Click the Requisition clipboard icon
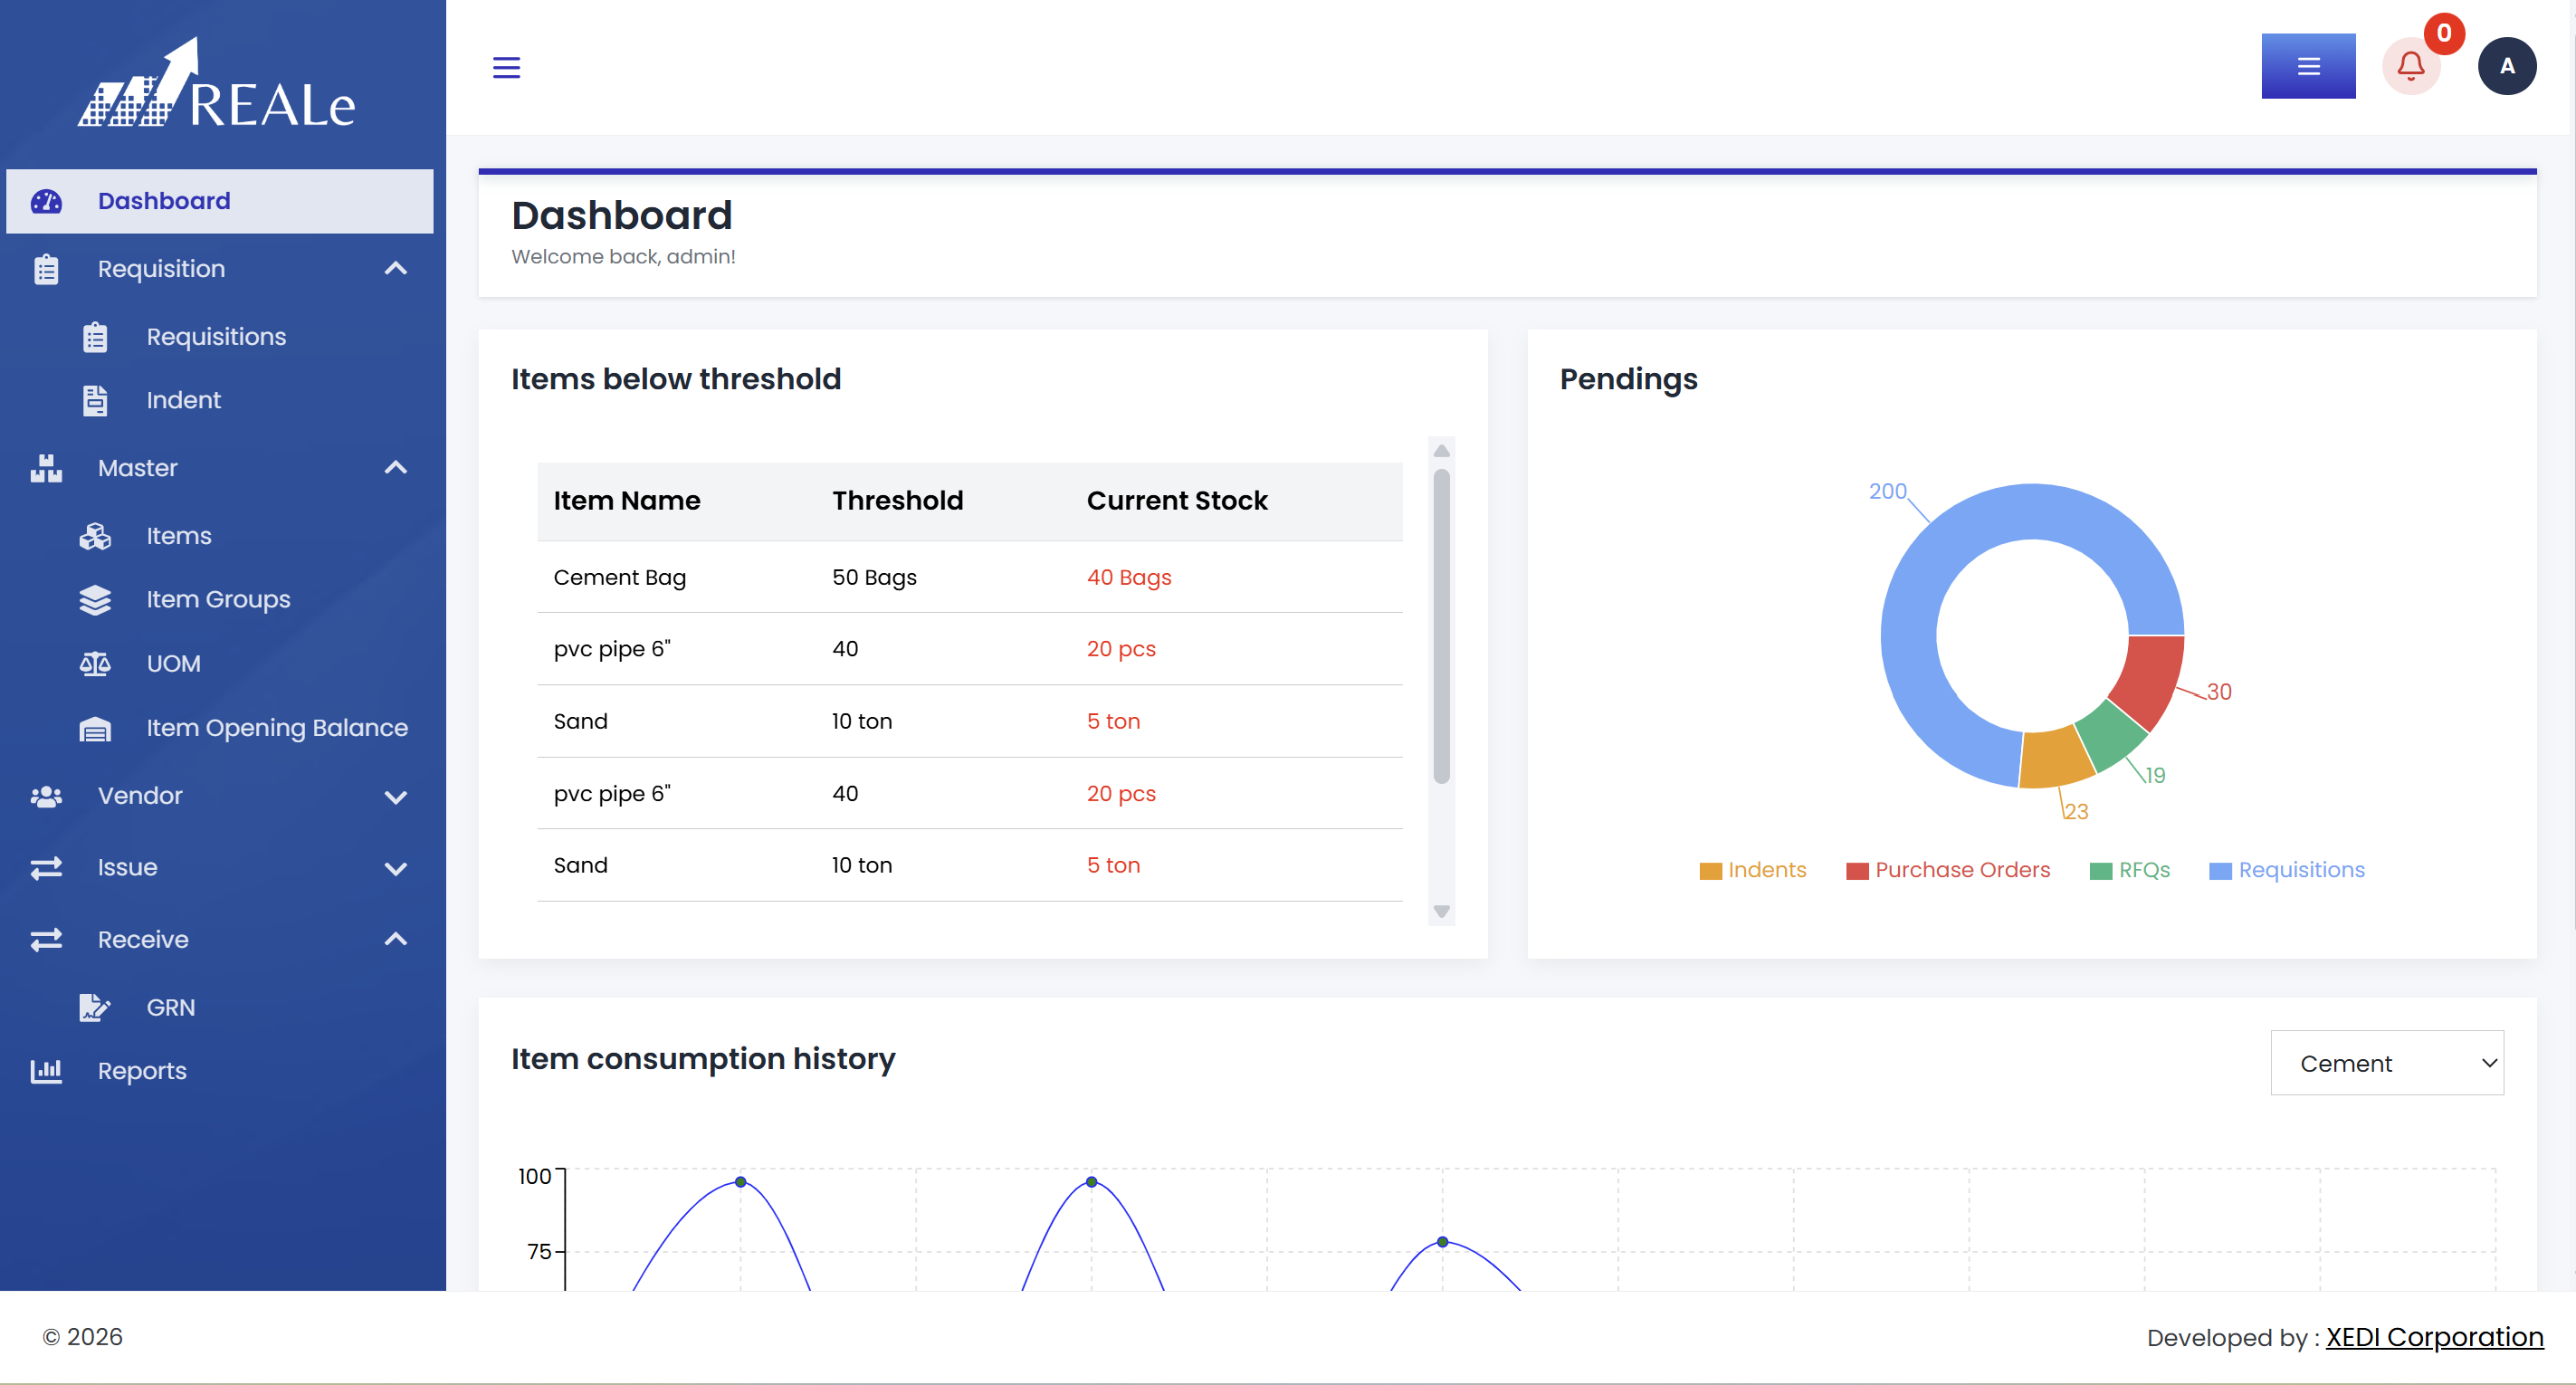 coord(46,269)
